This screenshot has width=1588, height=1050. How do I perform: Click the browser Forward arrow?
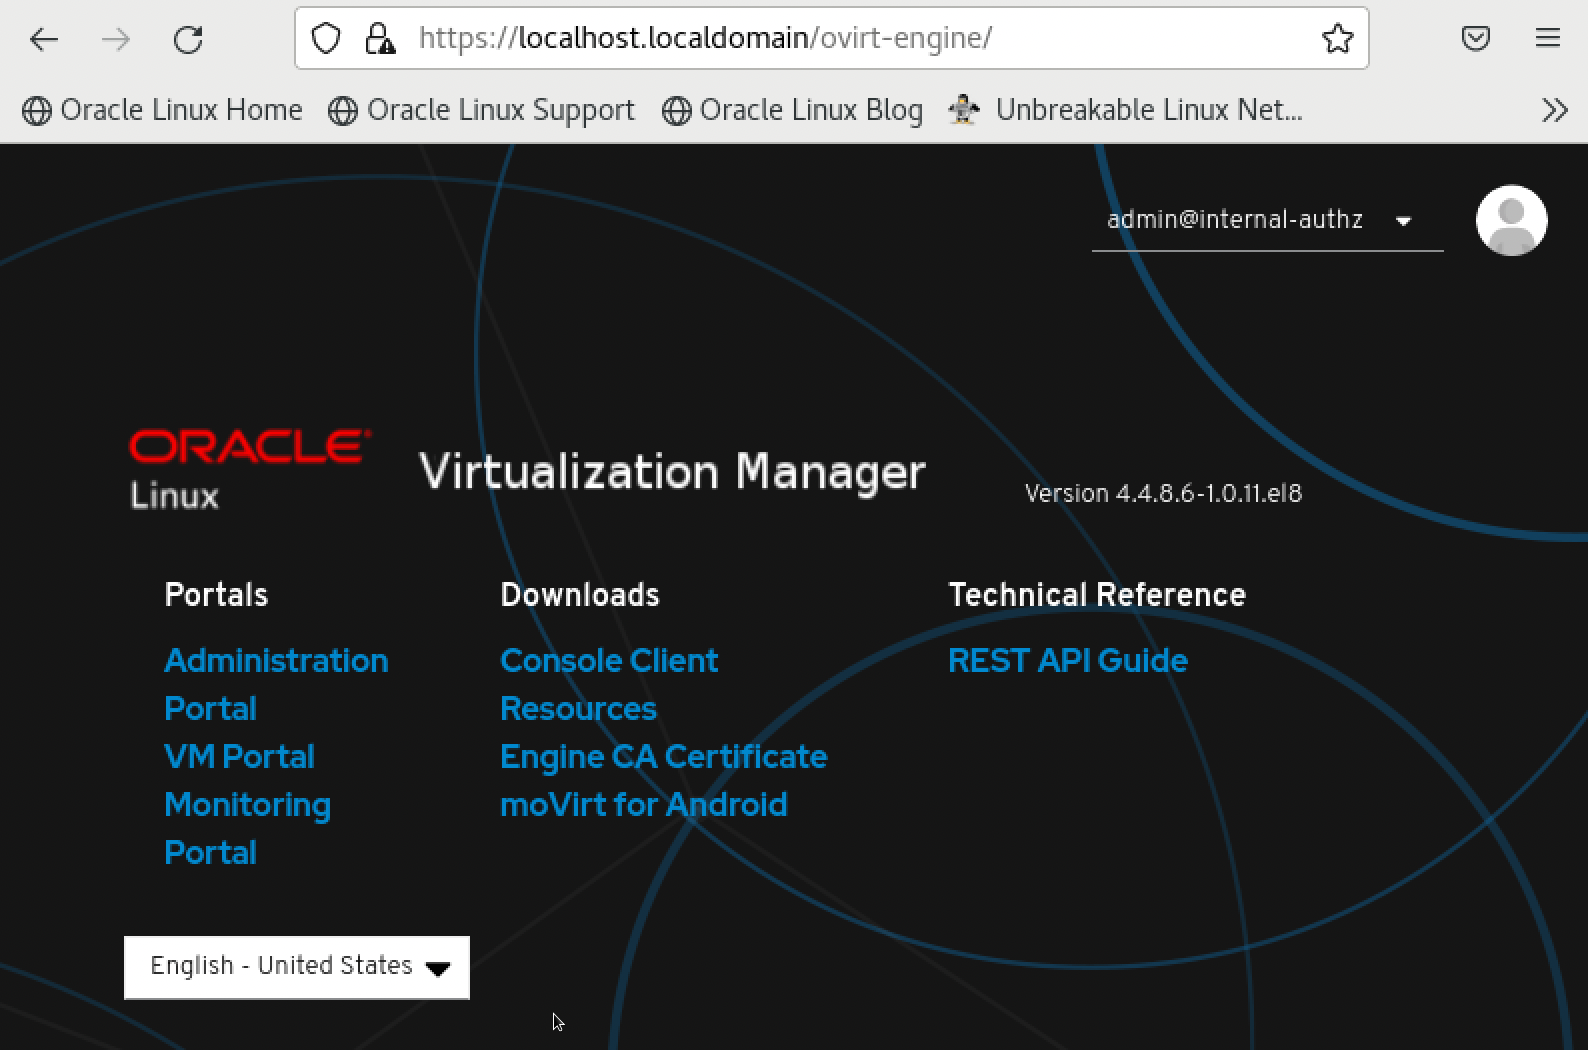coord(116,39)
